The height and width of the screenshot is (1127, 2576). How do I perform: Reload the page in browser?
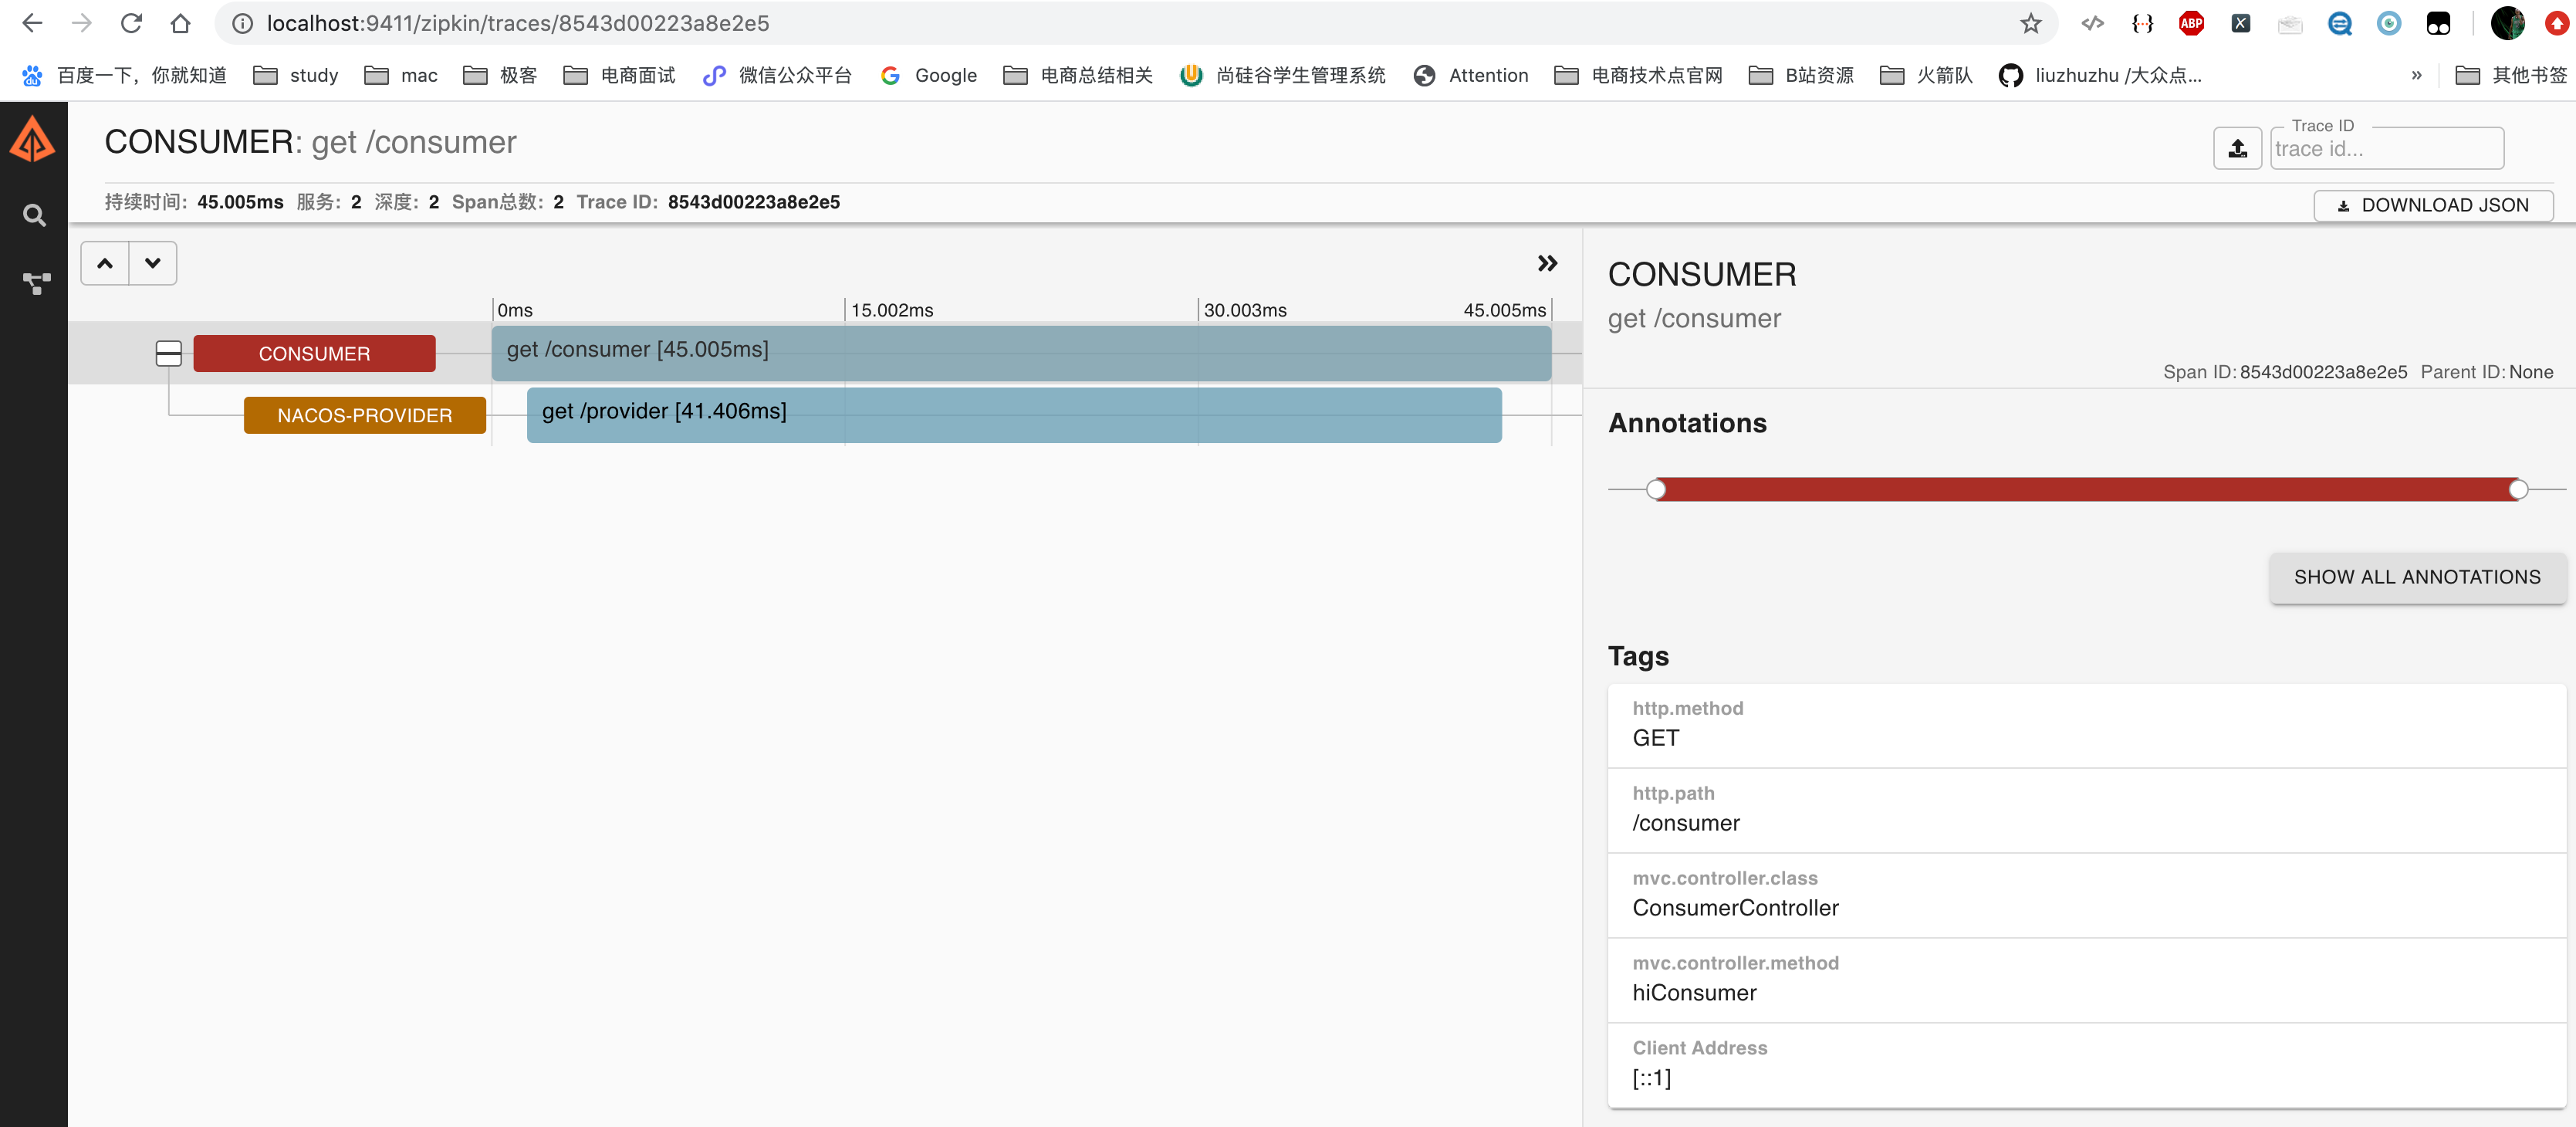tap(131, 23)
